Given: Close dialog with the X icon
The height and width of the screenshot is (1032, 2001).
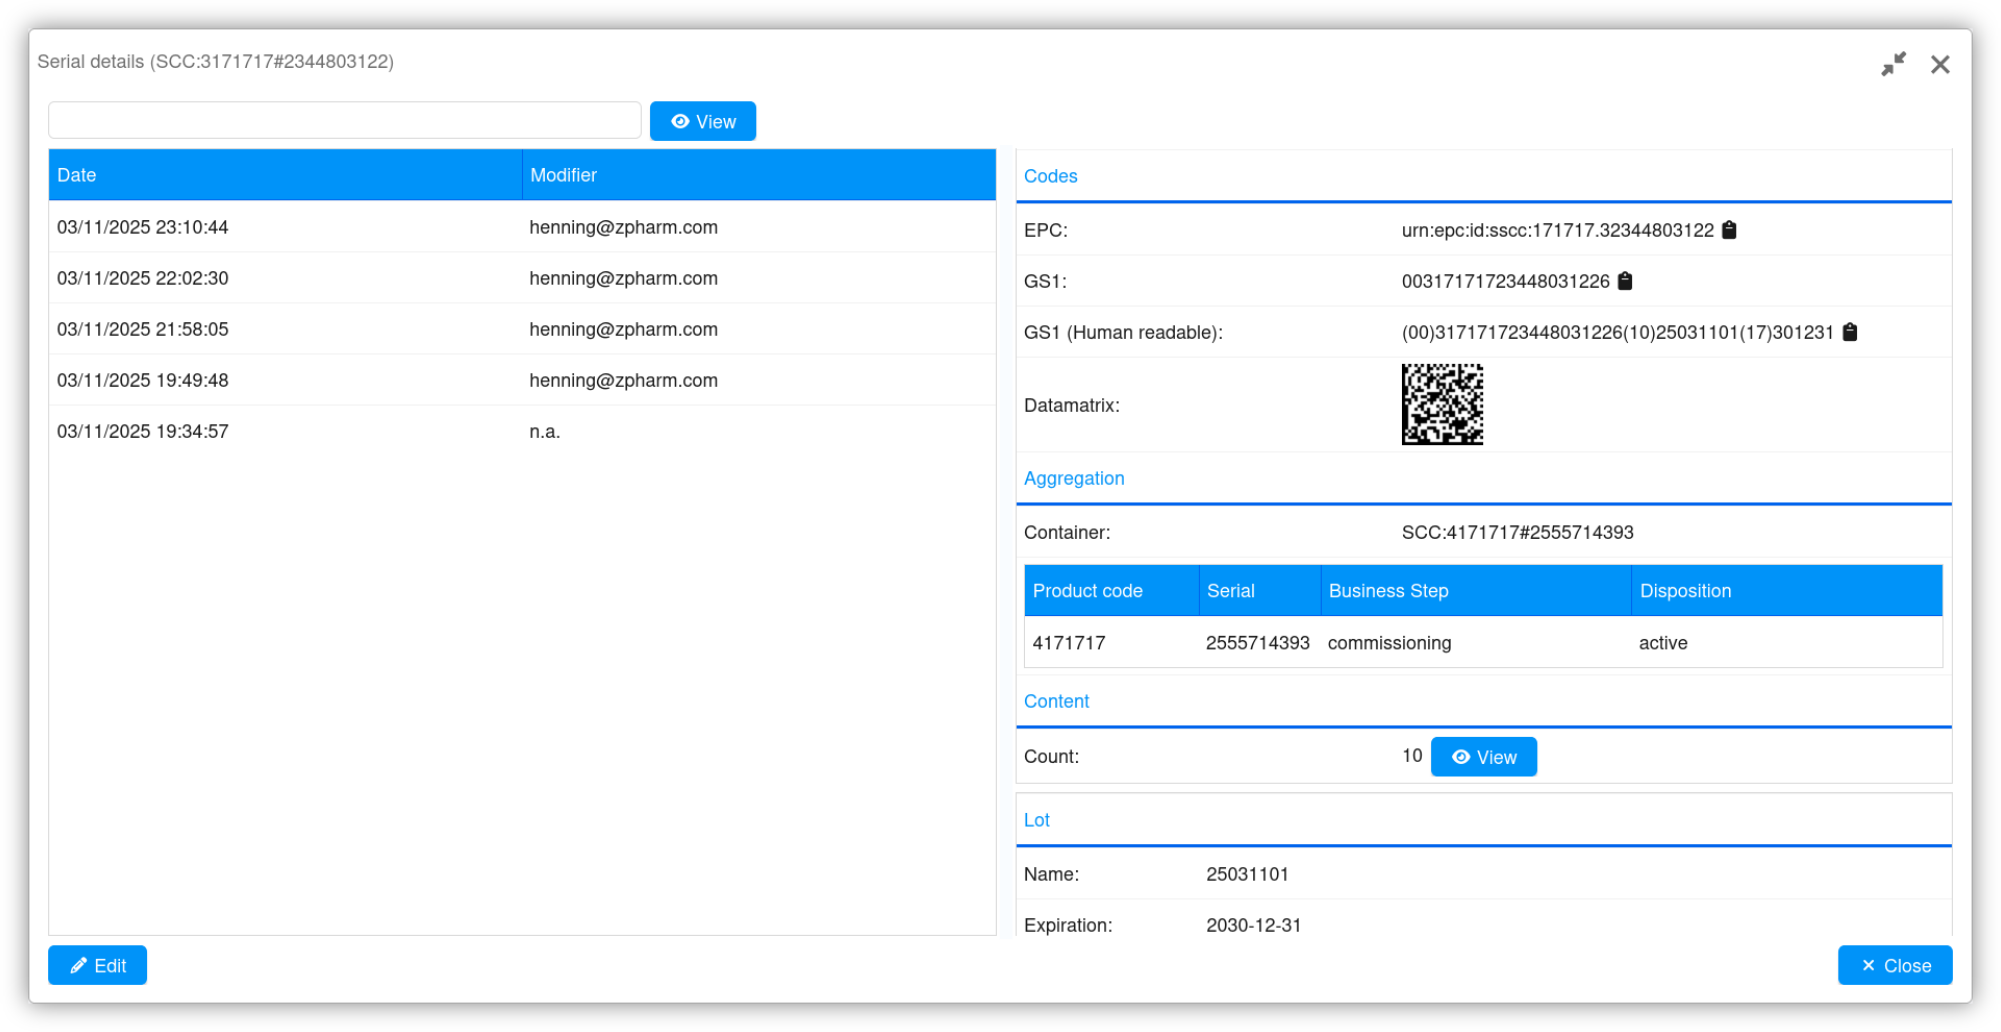Looking at the screenshot, I should coord(1940,64).
